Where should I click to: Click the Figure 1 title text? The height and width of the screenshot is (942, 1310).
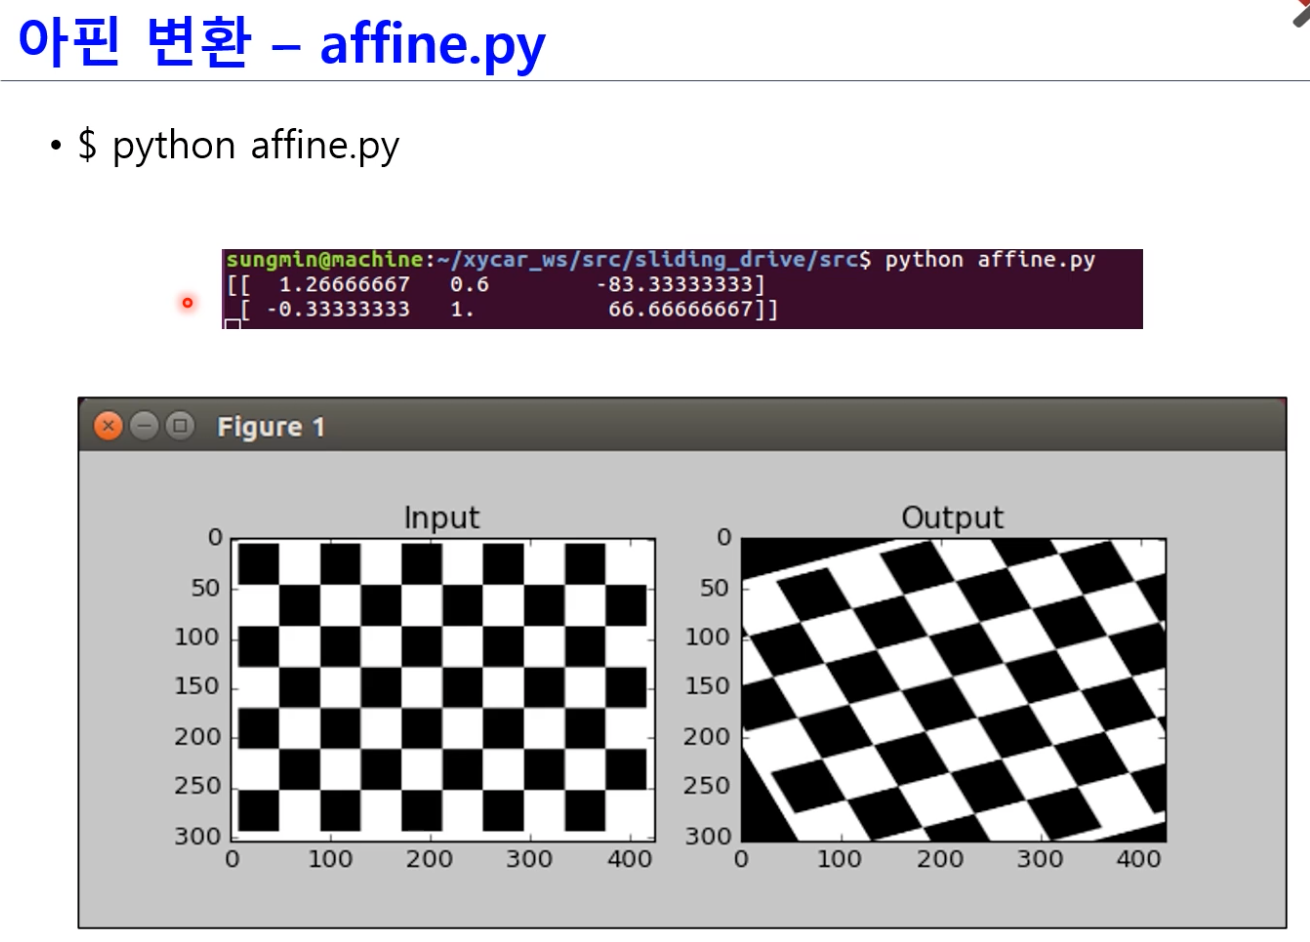tap(271, 427)
